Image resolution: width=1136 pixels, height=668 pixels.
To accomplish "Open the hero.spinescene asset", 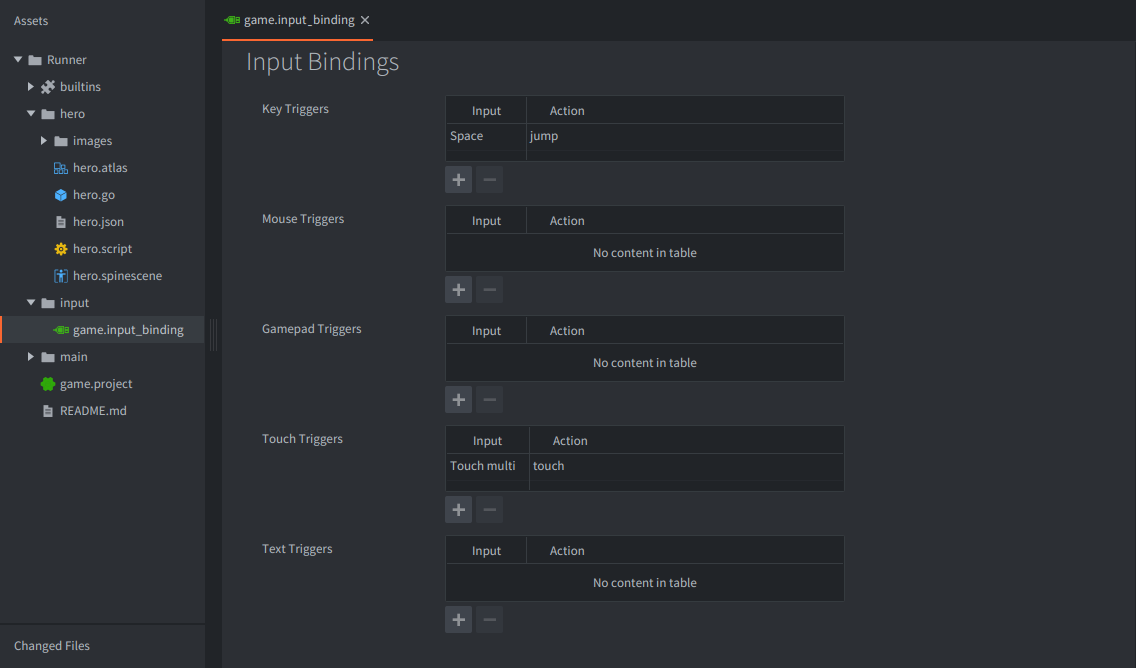I will (x=60, y=275).
